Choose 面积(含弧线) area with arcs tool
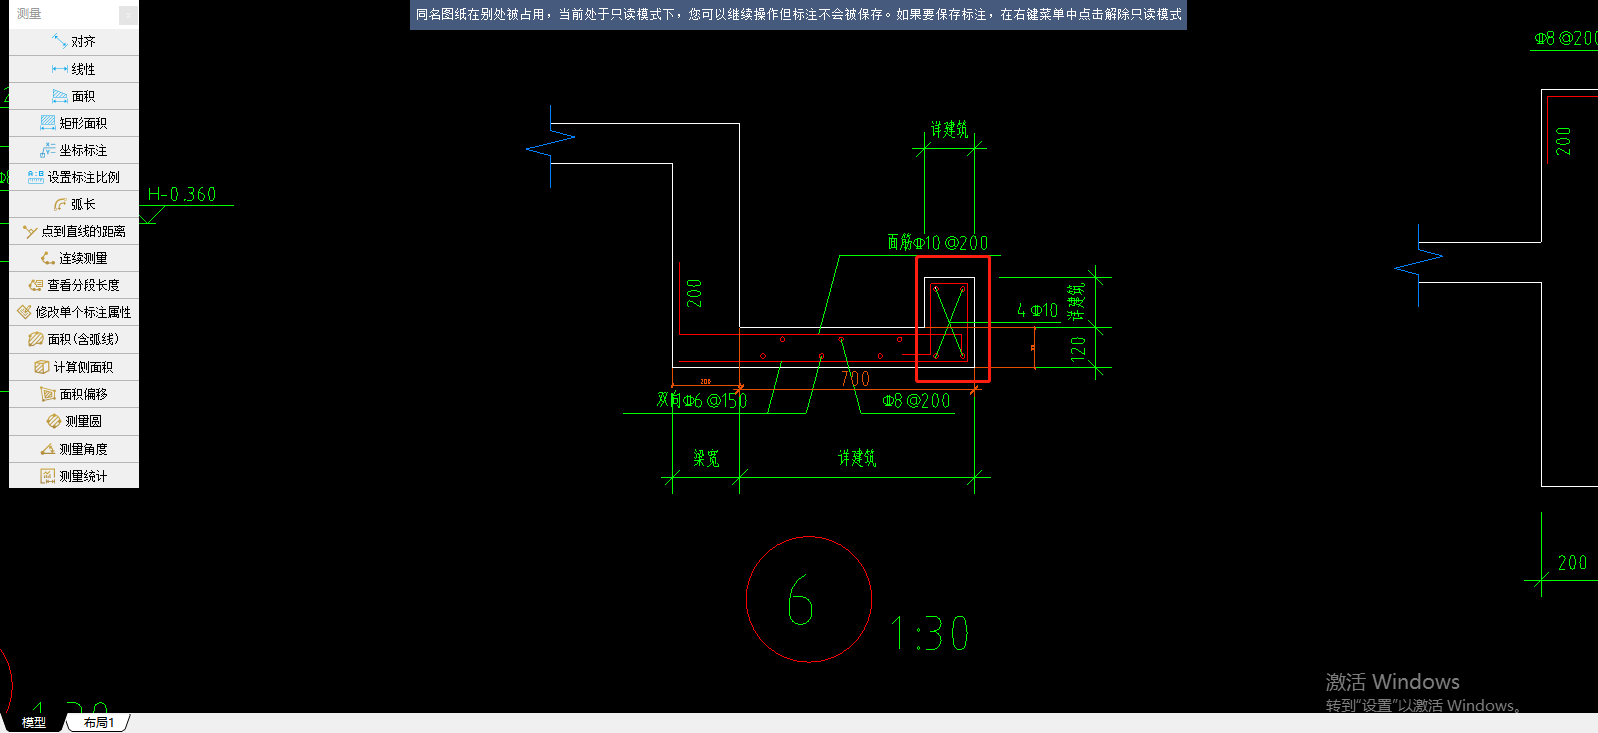 point(74,339)
